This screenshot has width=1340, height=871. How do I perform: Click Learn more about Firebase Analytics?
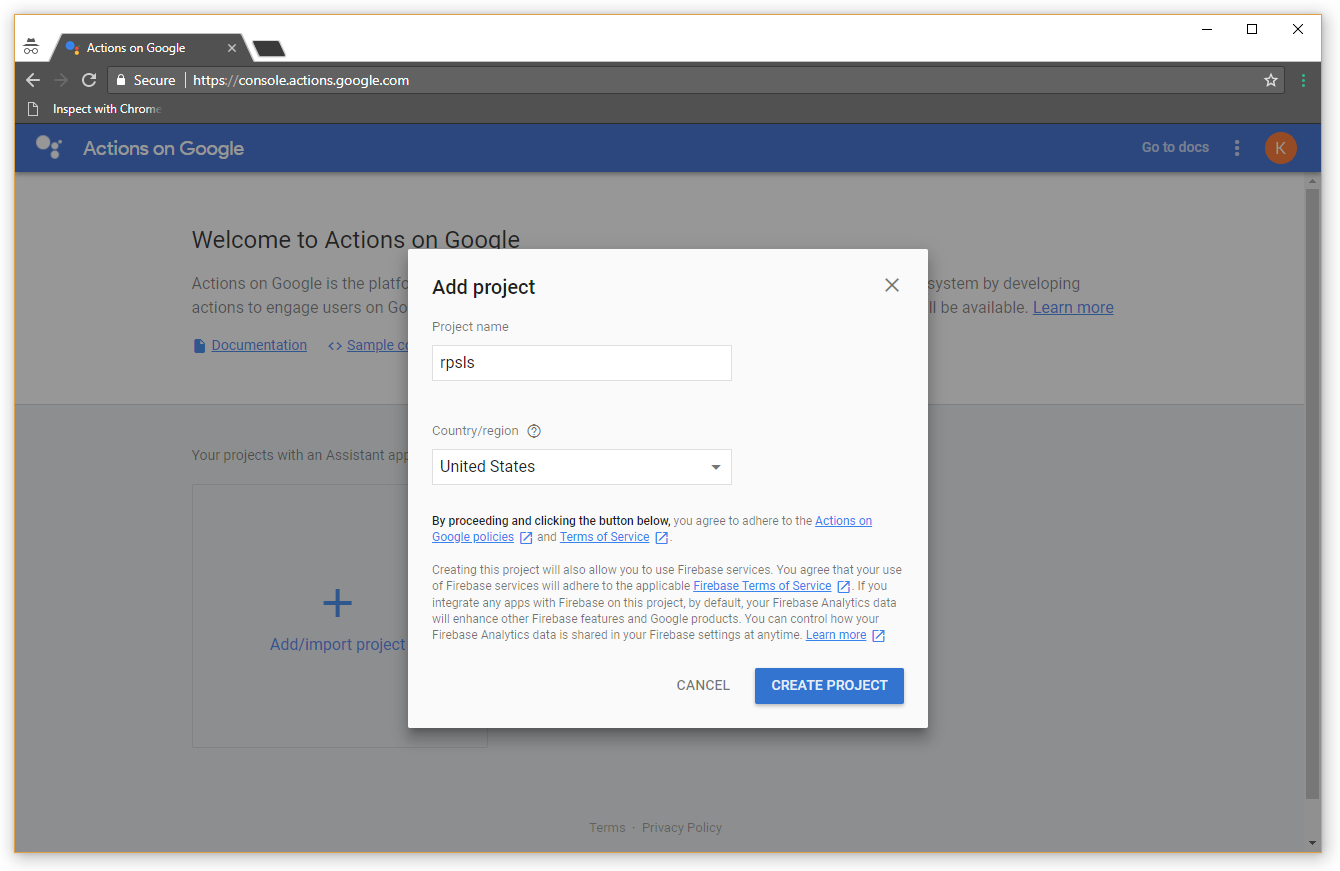836,635
